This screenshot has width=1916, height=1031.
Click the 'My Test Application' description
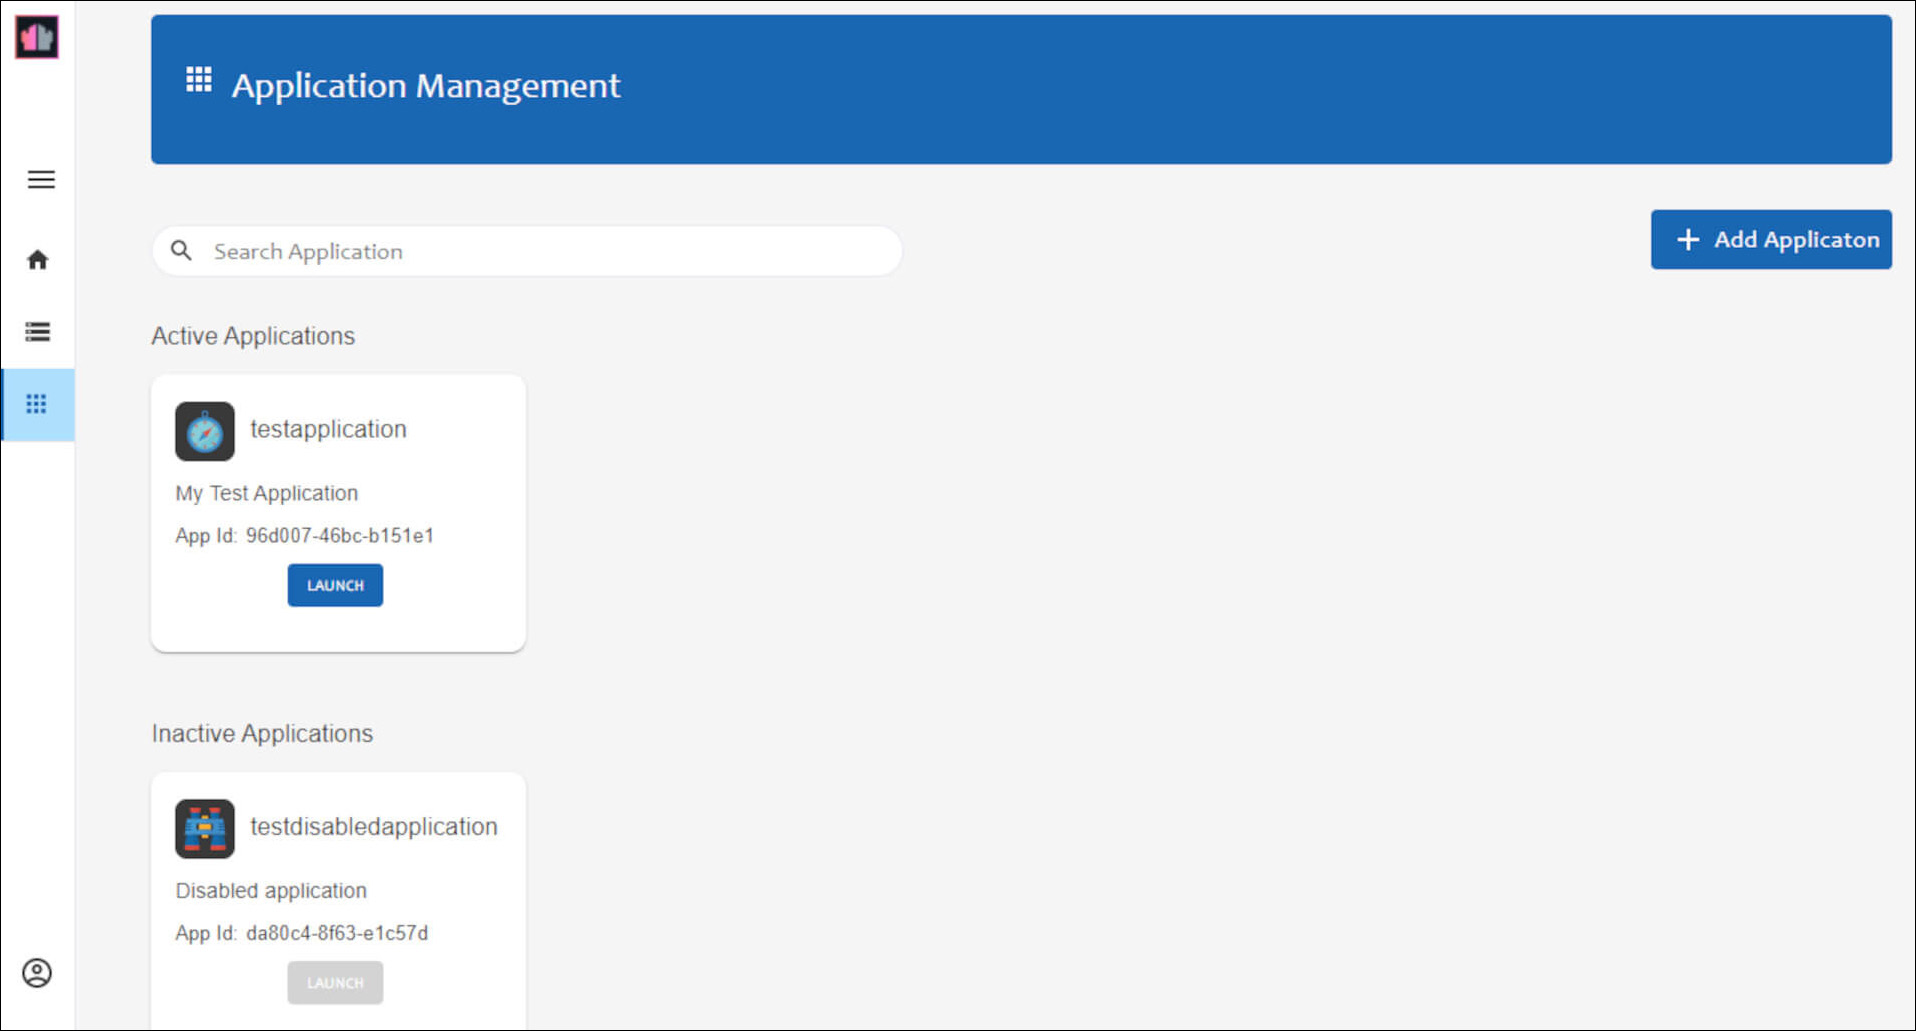(x=267, y=493)
